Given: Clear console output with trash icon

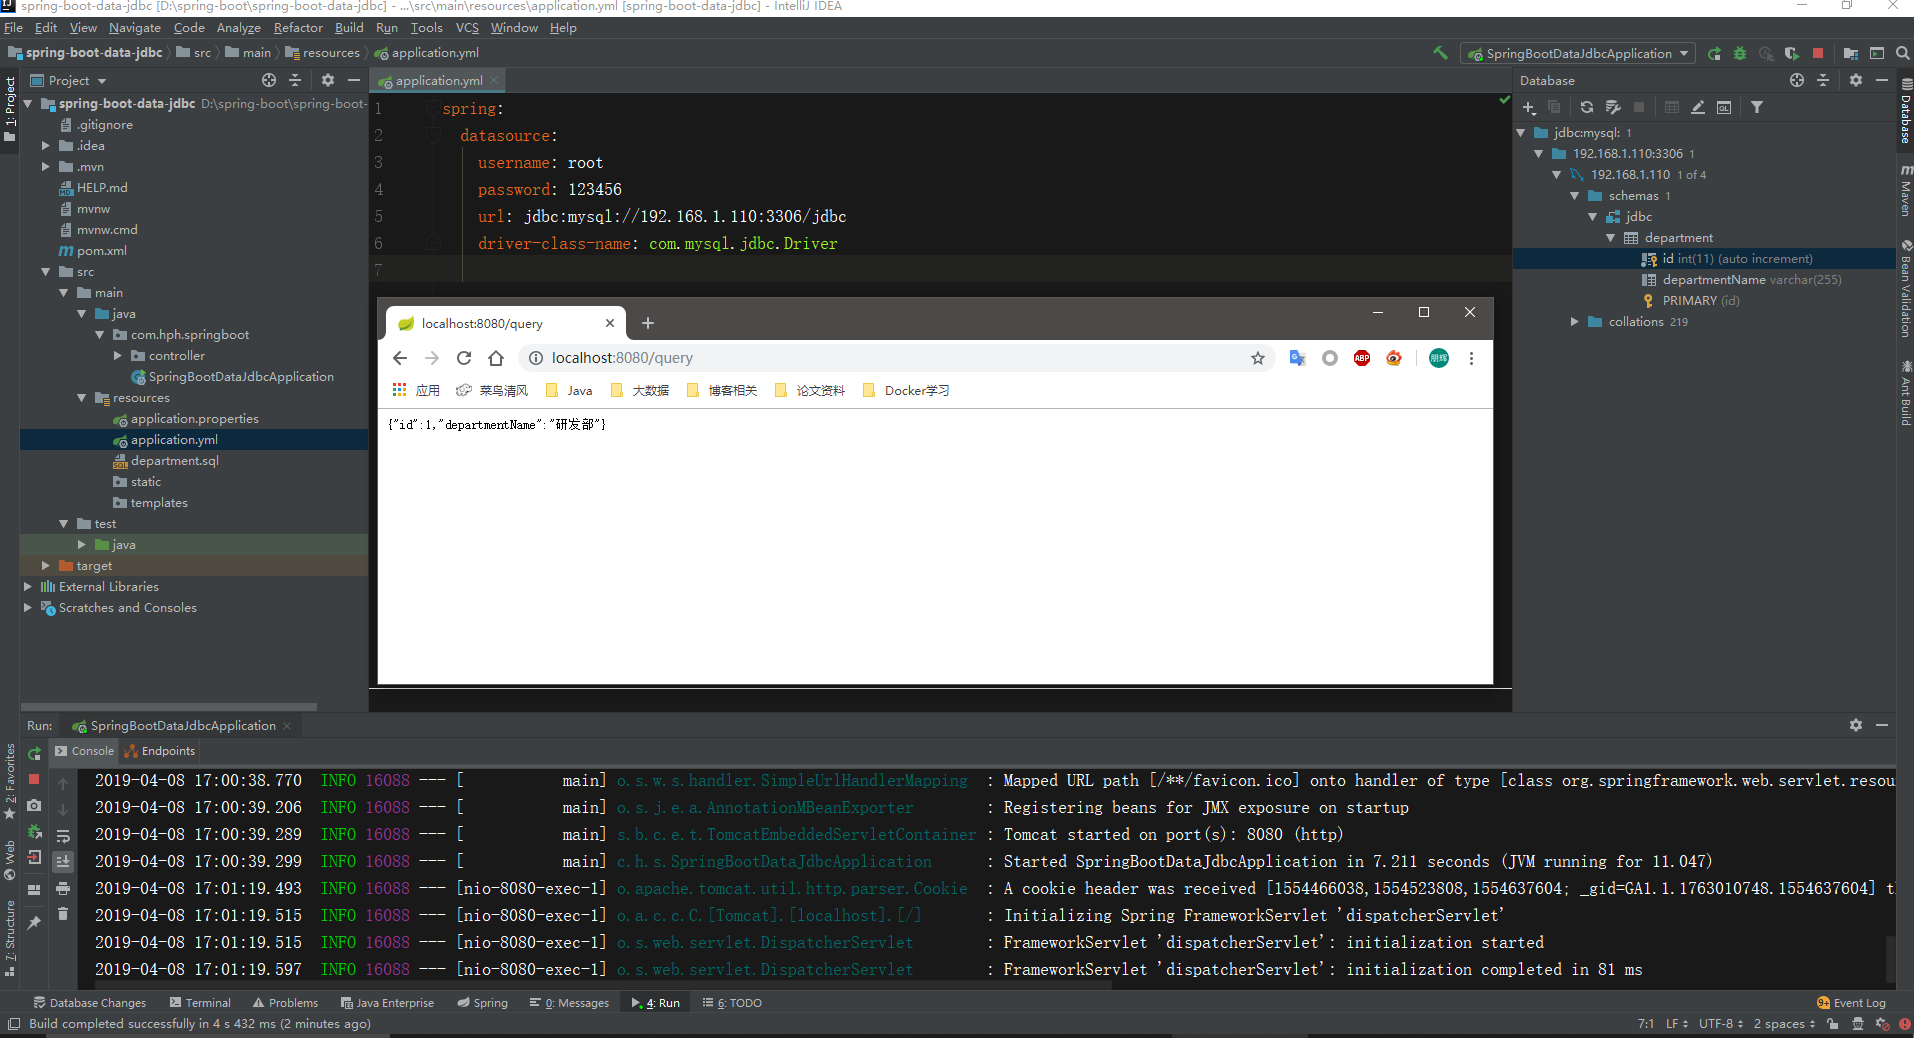Looking at the screenshot, I should pos(63,914).
